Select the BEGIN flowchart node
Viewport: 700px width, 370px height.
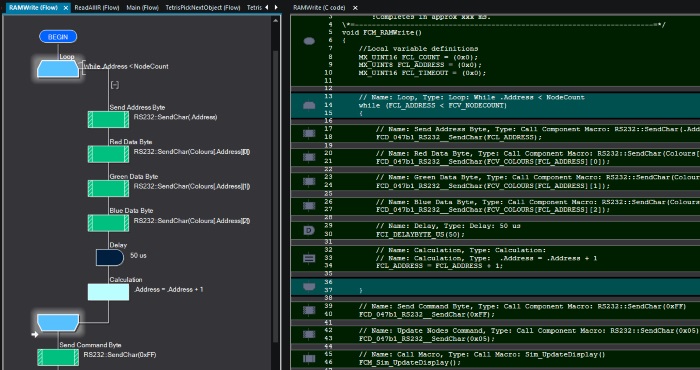coord(58,37)
